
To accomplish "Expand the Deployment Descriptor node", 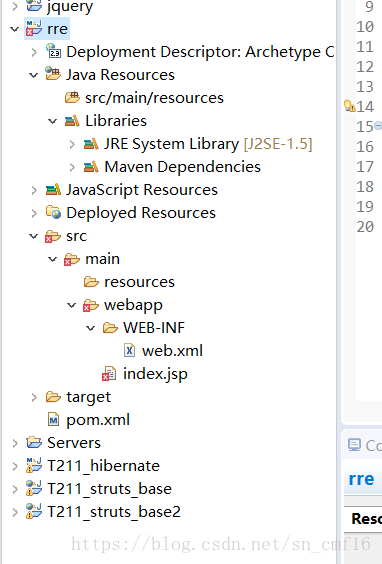I will pos(34,52).
